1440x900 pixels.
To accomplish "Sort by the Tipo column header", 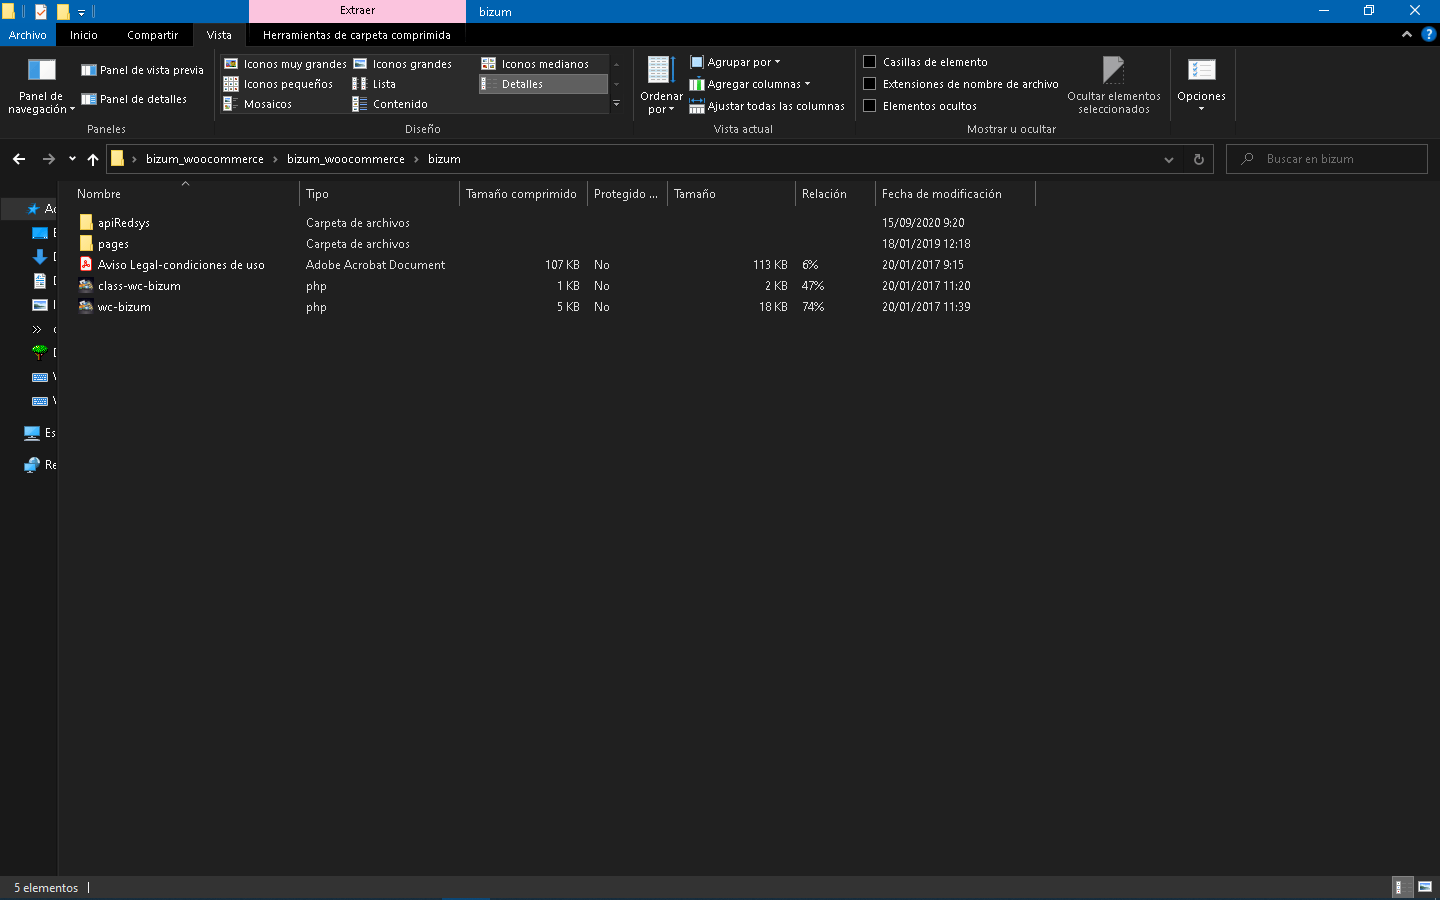I will 379,194.
